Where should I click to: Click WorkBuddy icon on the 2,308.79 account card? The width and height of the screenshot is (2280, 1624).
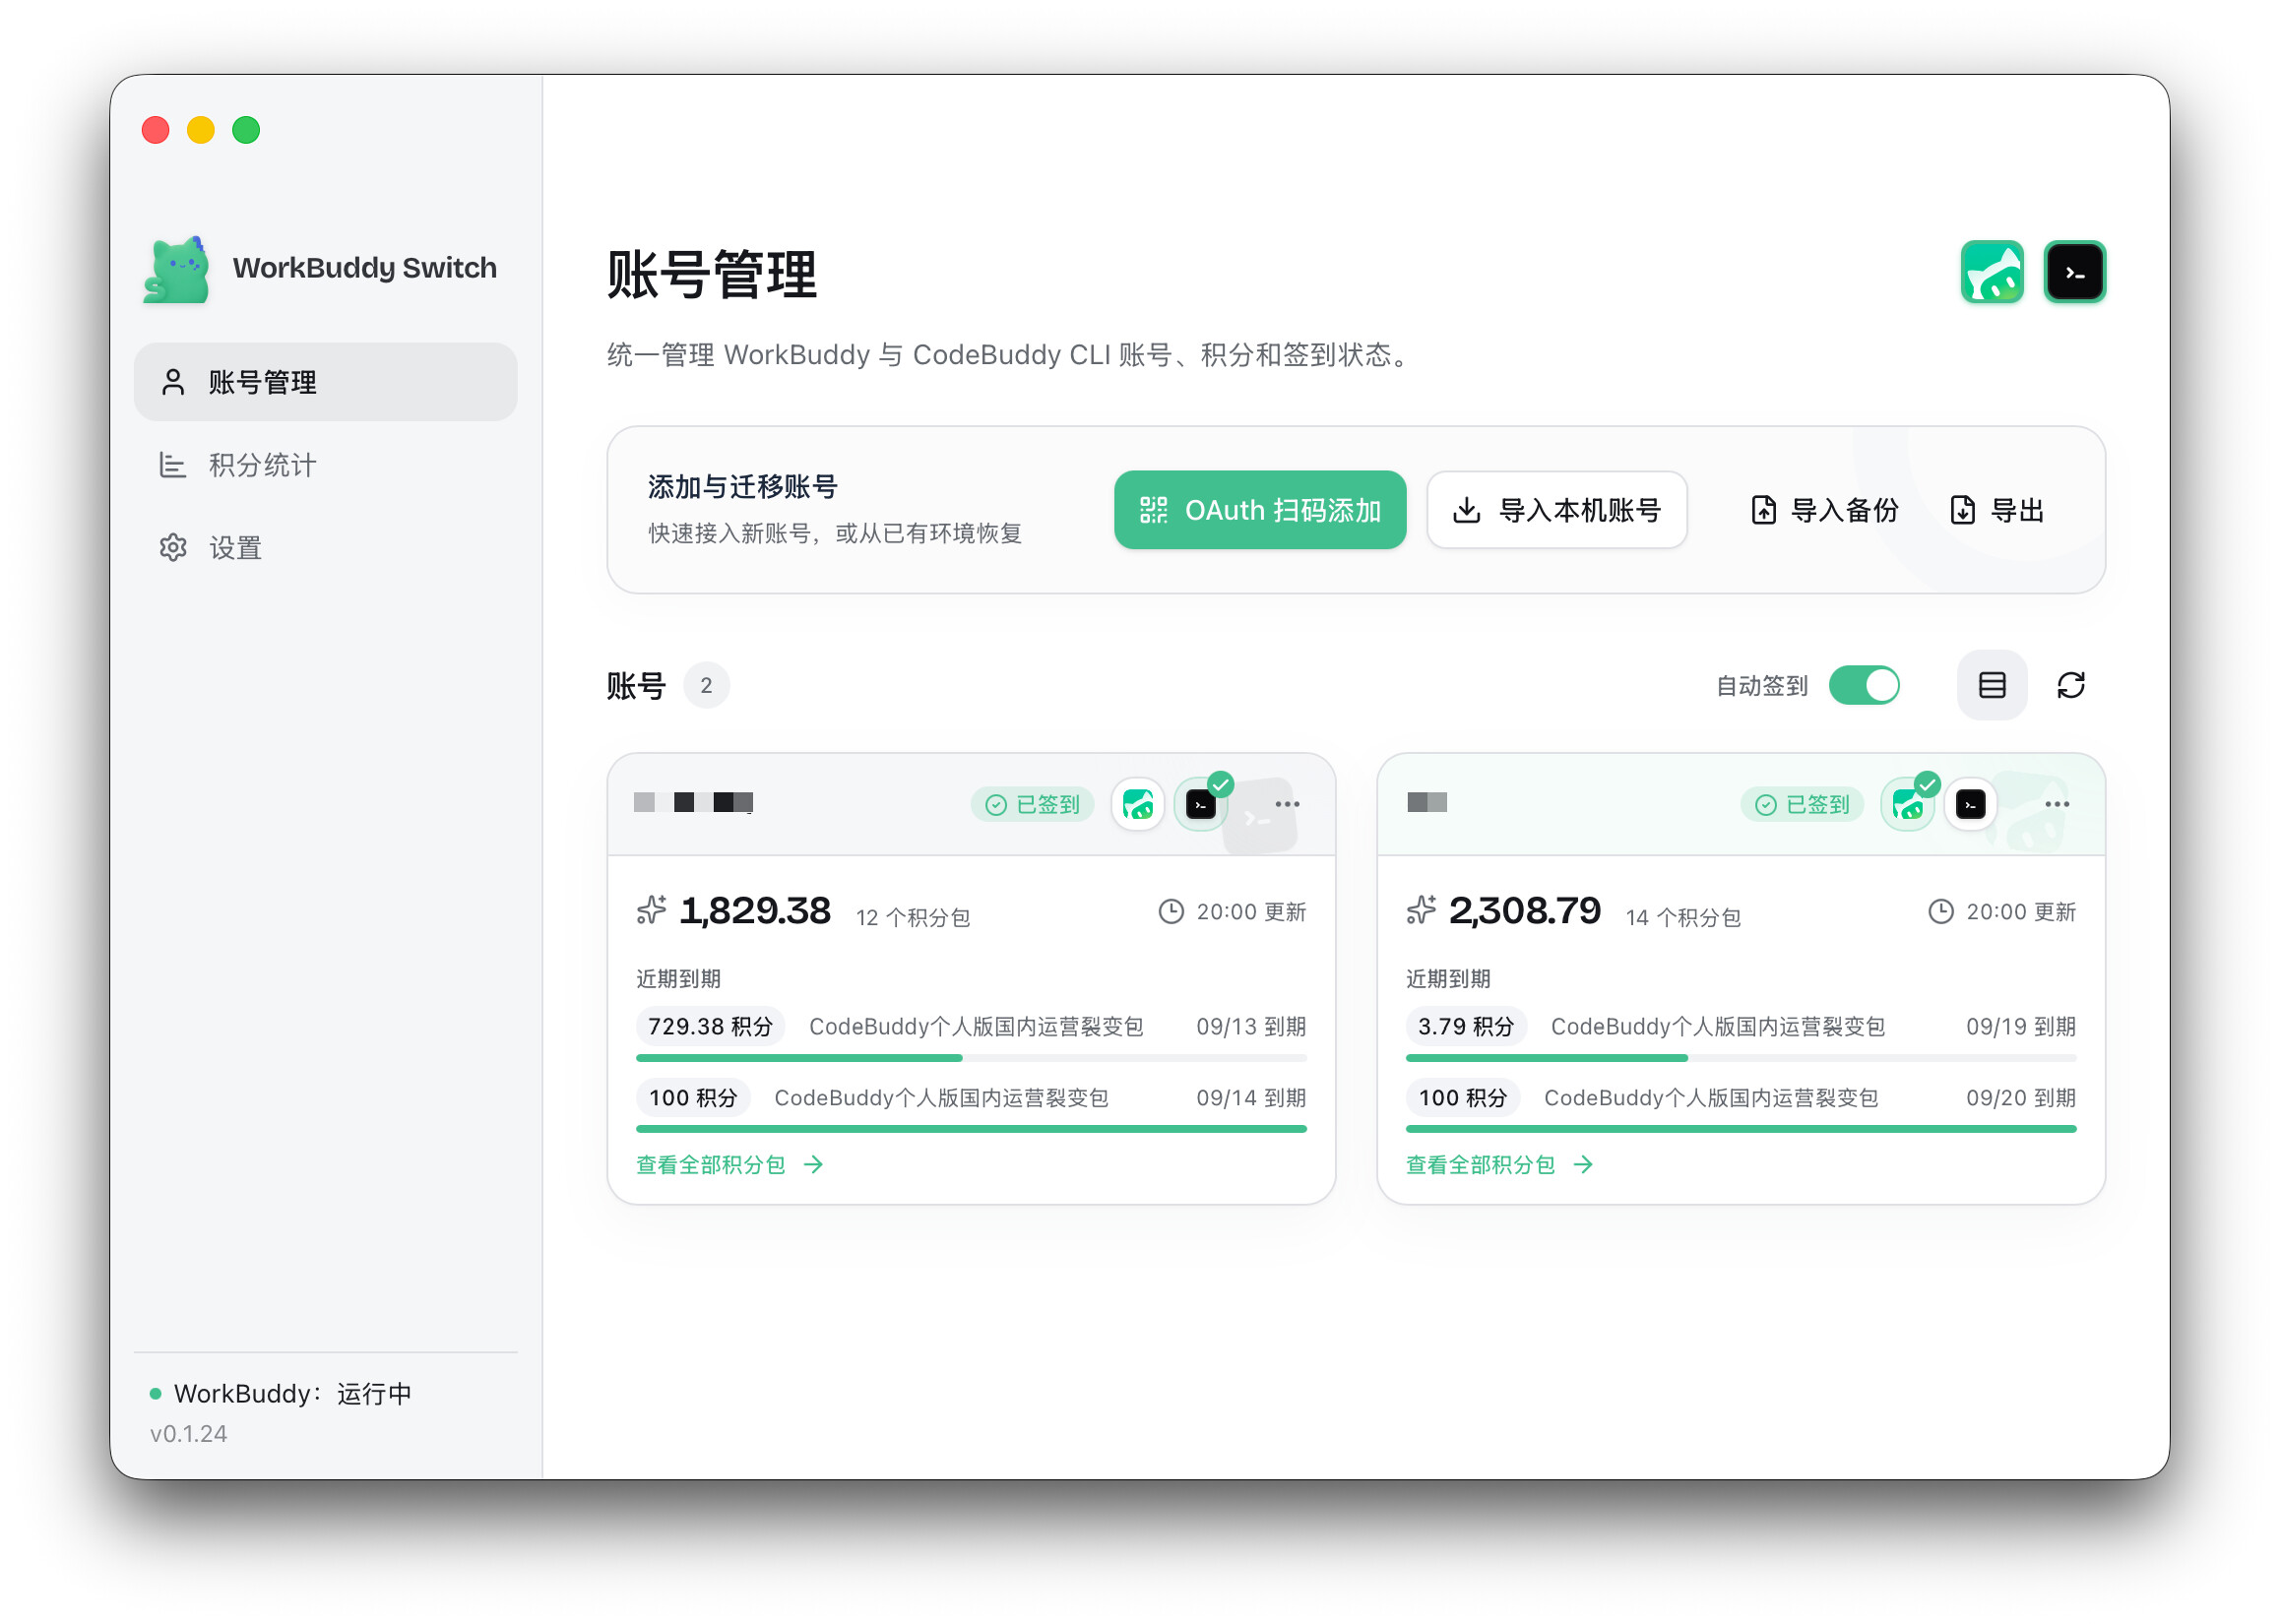point(1907,804)
